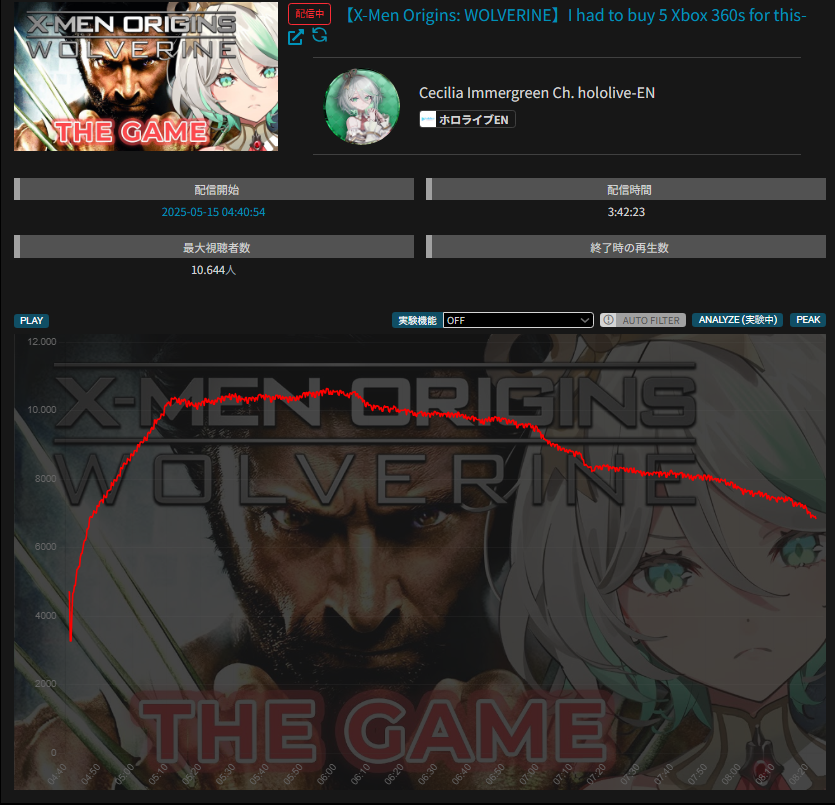Click the 12.000 y-axis label

[42, 341]
